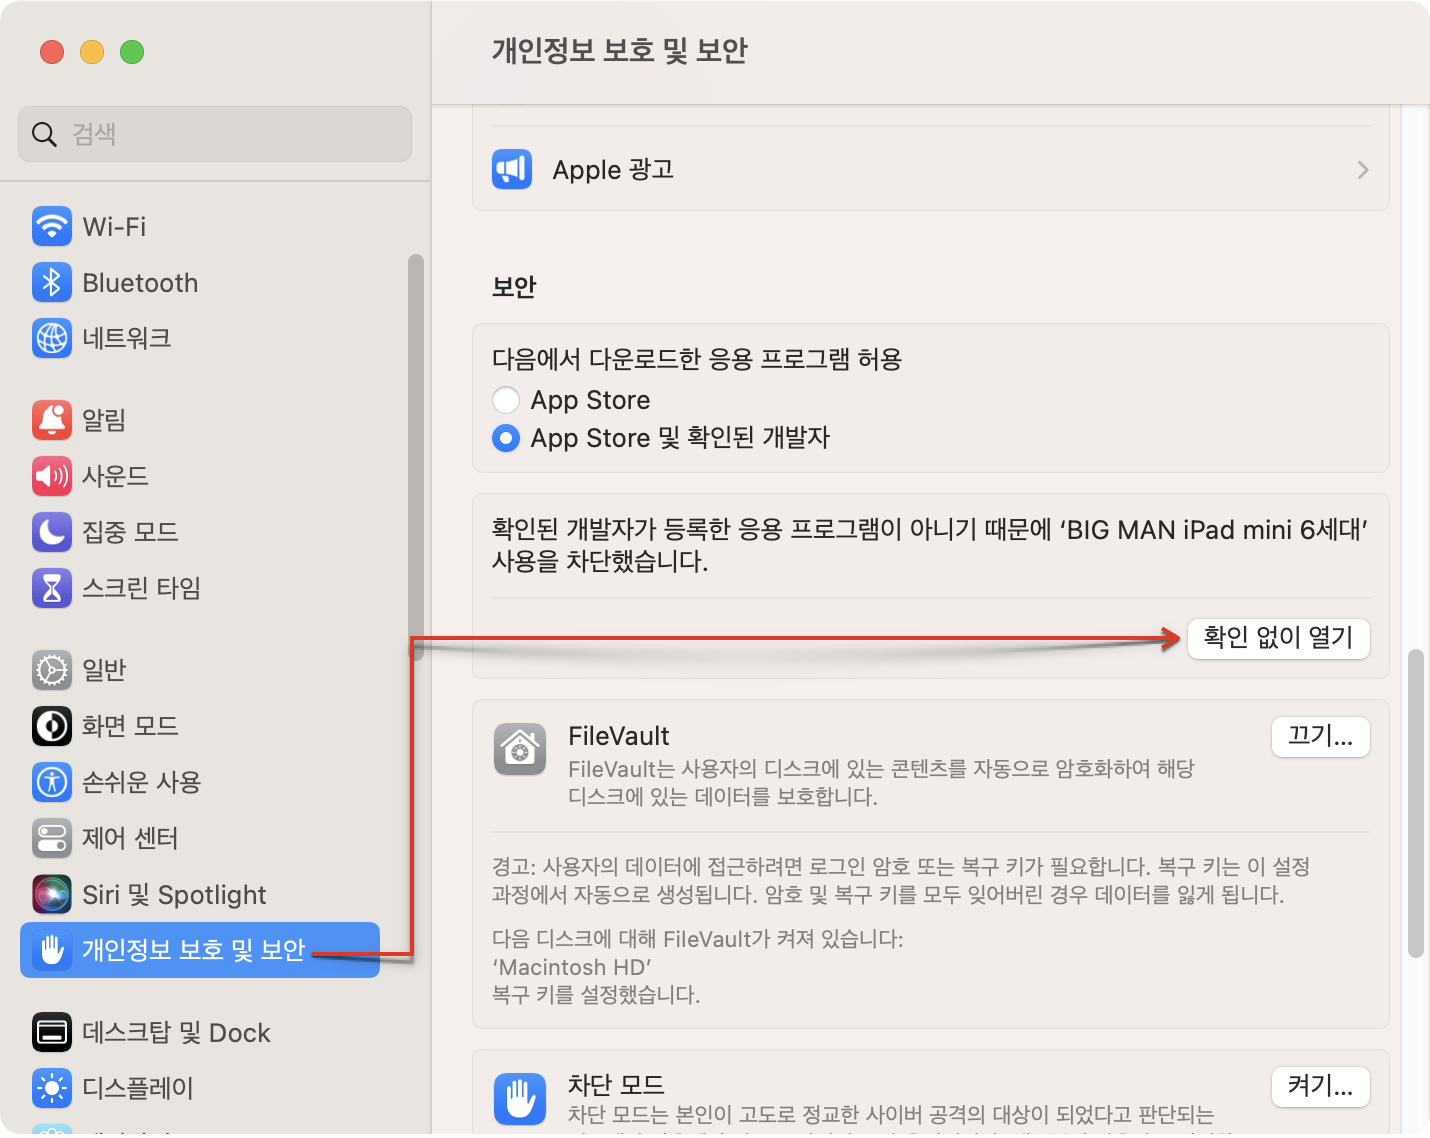The image size is (1430, 1138).
Task: Click the 일반 gear icon
Action: [x=52, y=670]
